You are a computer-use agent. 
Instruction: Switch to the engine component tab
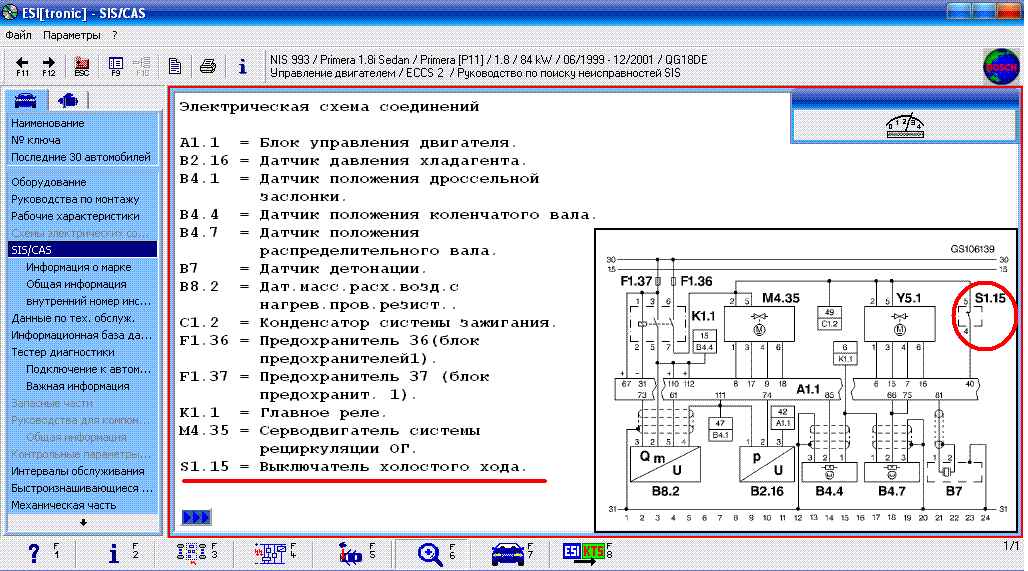[x=68, y=100]
